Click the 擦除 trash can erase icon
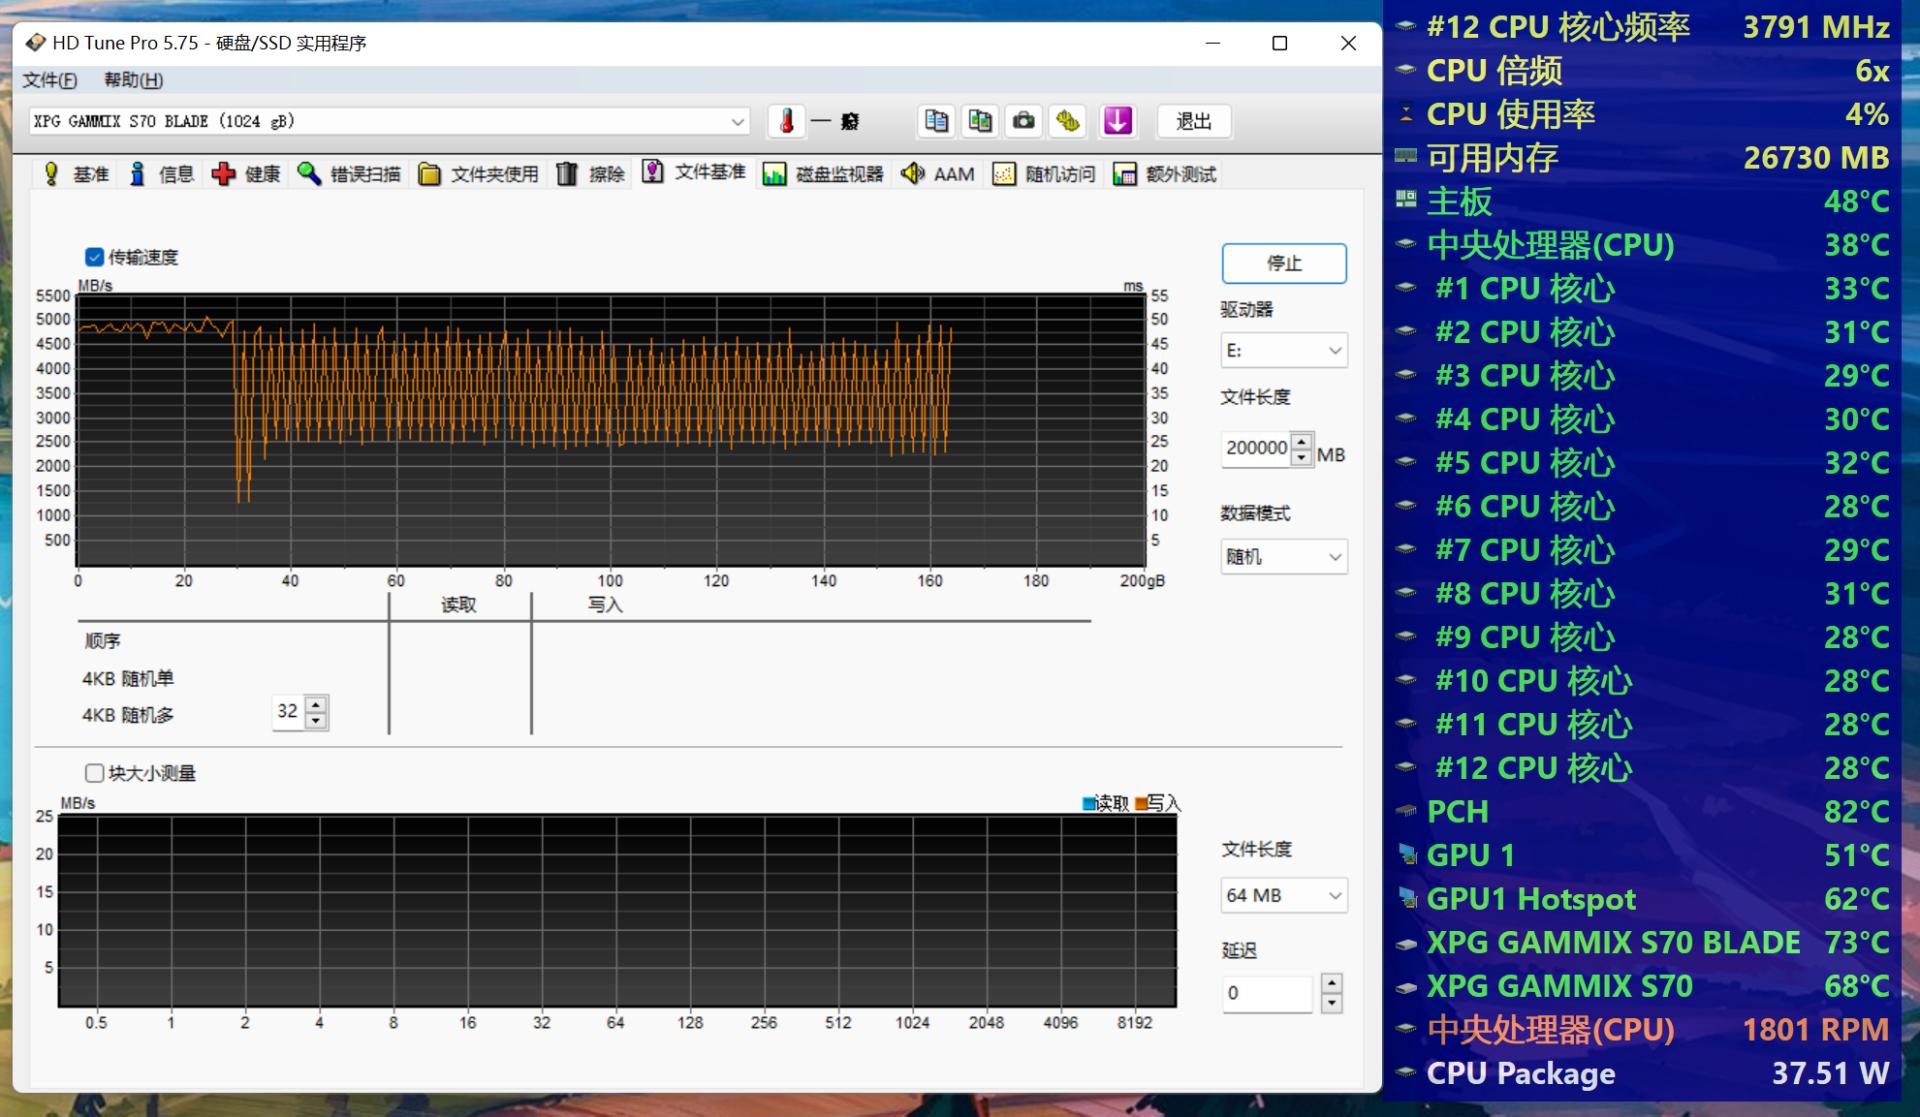This screenshot has height=1117, width=1920. (x=567, y=172)
